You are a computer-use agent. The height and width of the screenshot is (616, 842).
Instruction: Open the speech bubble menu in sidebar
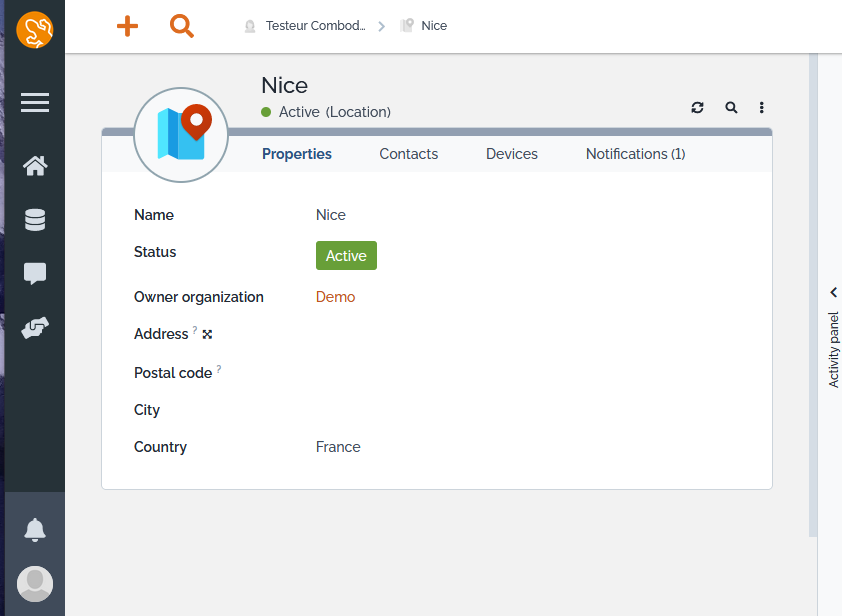point(35,274)
